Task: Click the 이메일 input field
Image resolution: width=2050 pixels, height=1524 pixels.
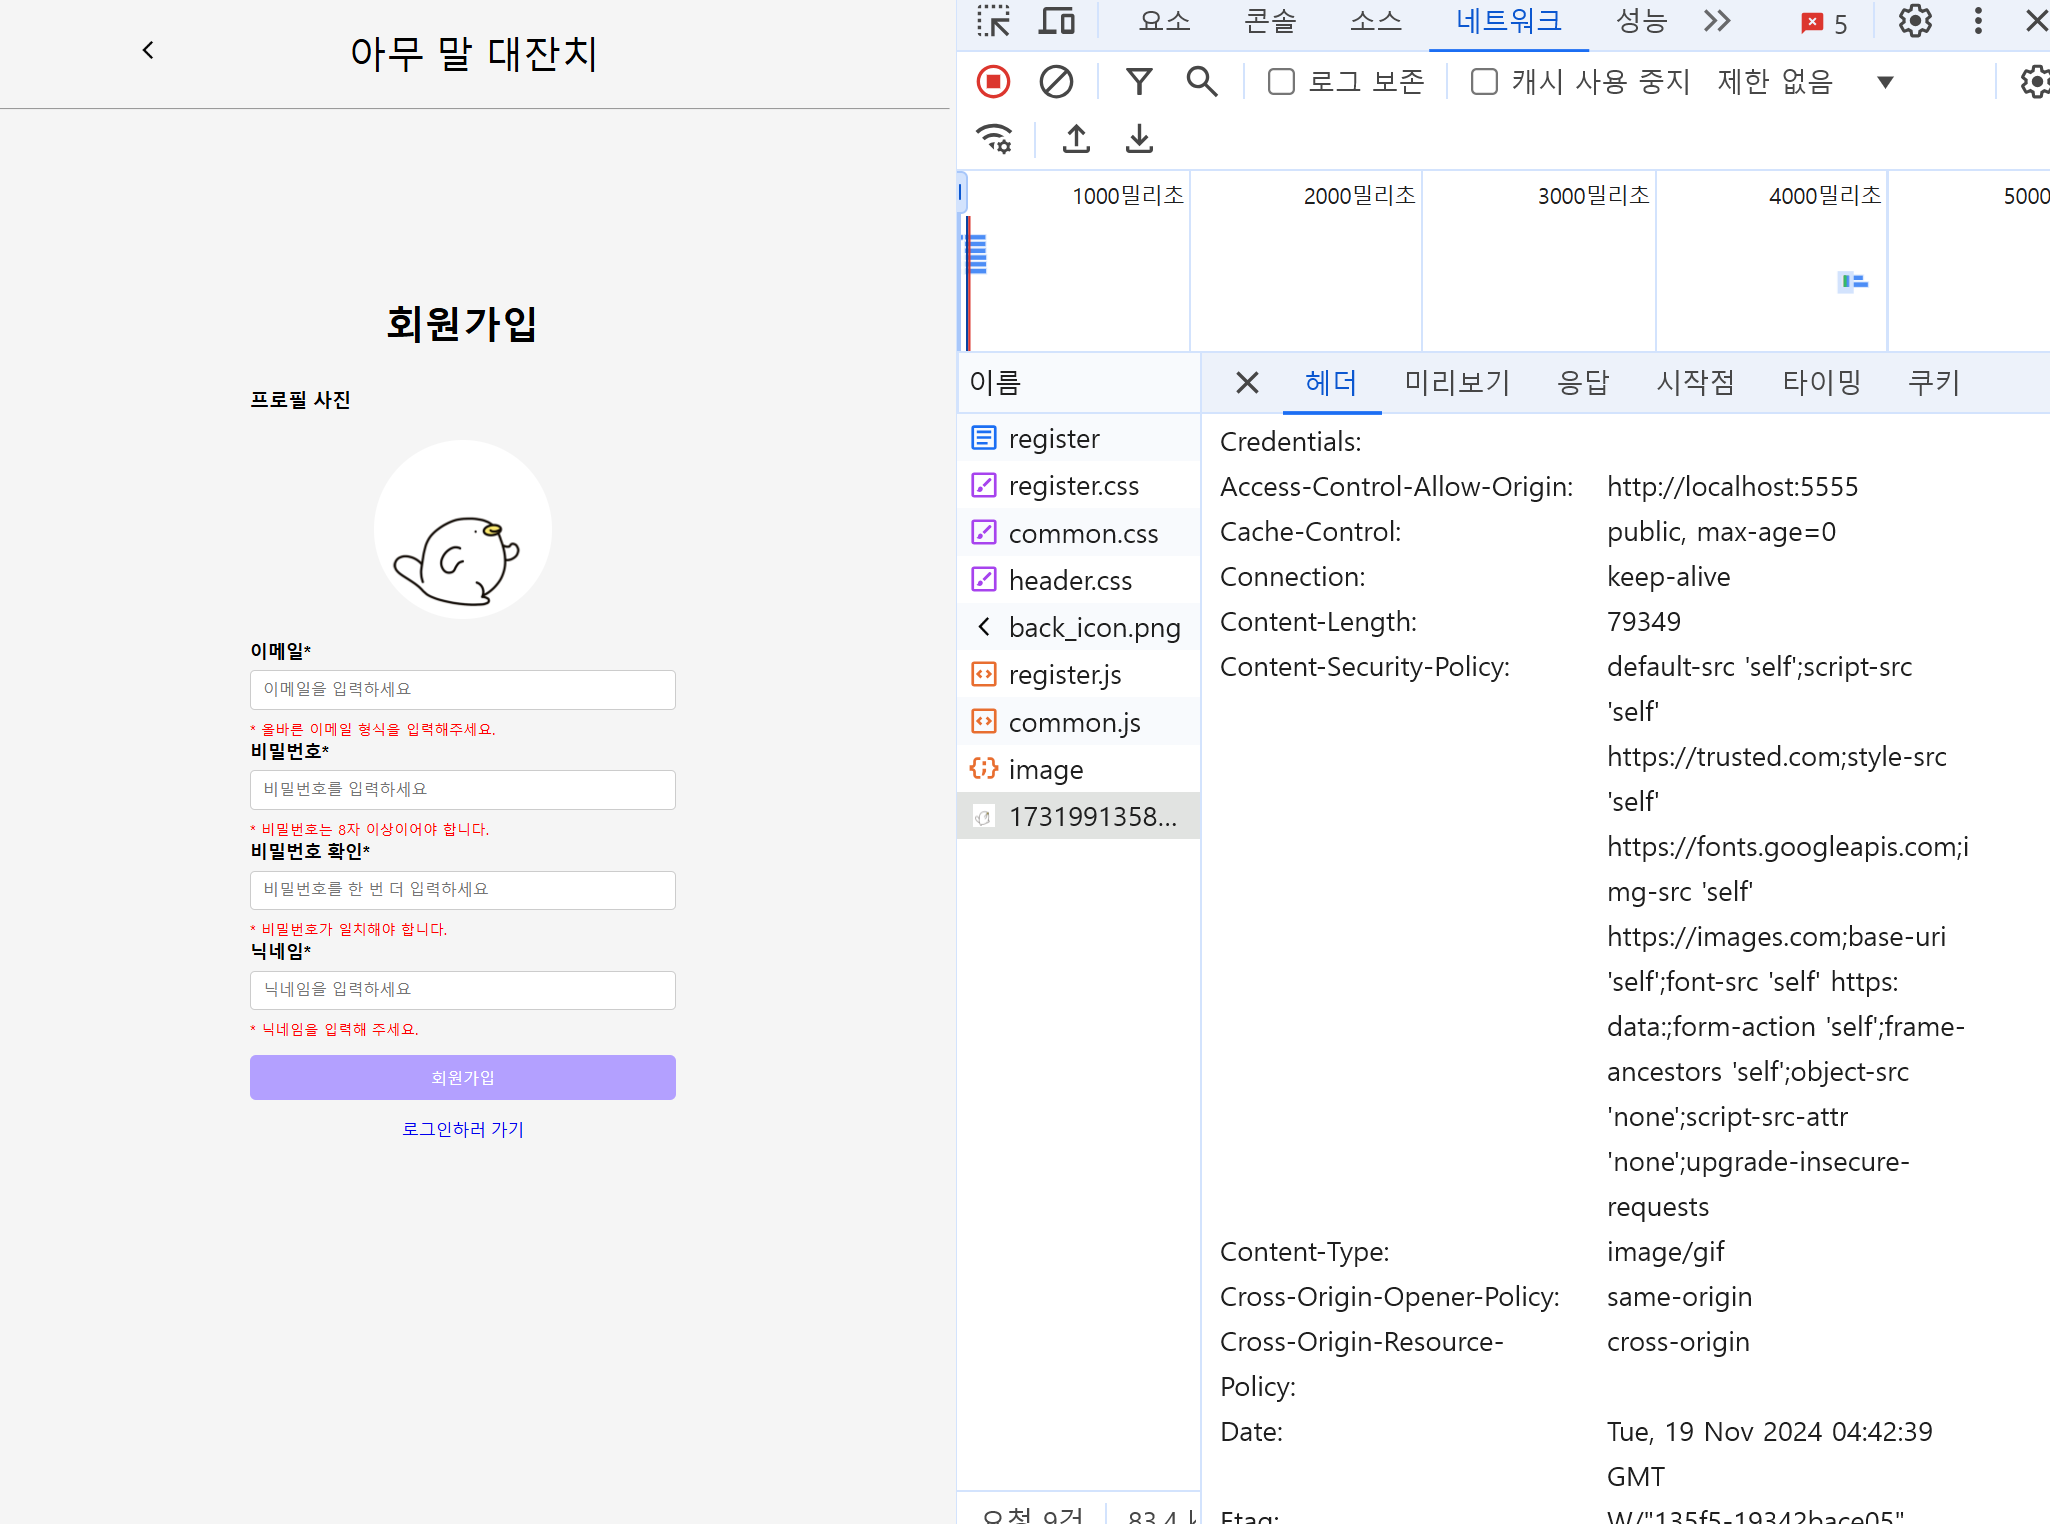Action: pos(462,690)
